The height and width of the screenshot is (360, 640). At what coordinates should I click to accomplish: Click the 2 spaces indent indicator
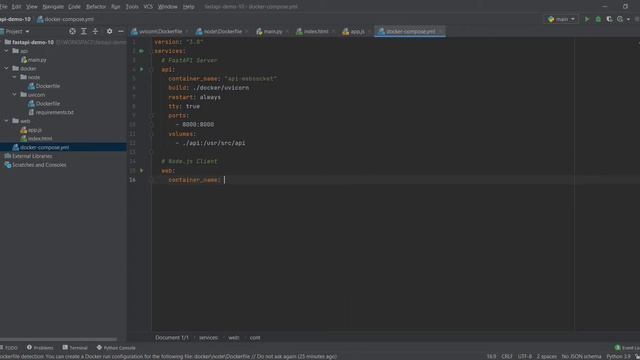(547, 357)
